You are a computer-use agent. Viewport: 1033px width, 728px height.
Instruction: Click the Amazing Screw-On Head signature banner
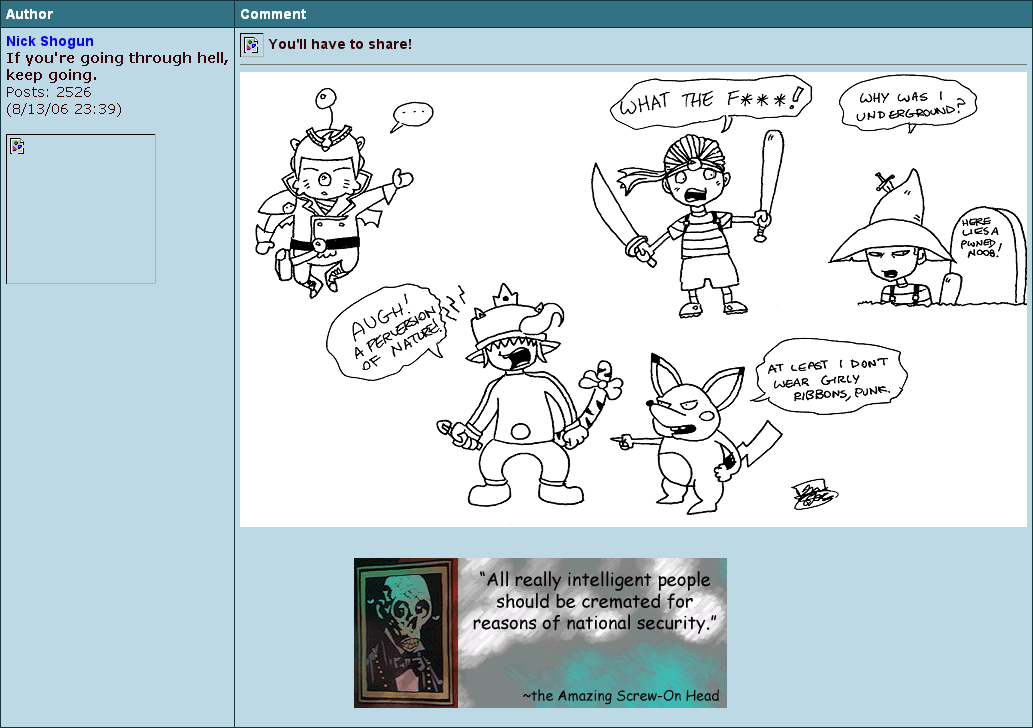coord(540,633)
